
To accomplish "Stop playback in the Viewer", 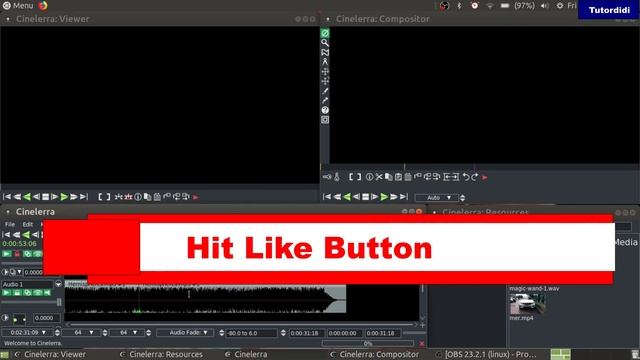I will tap(45, 197).
